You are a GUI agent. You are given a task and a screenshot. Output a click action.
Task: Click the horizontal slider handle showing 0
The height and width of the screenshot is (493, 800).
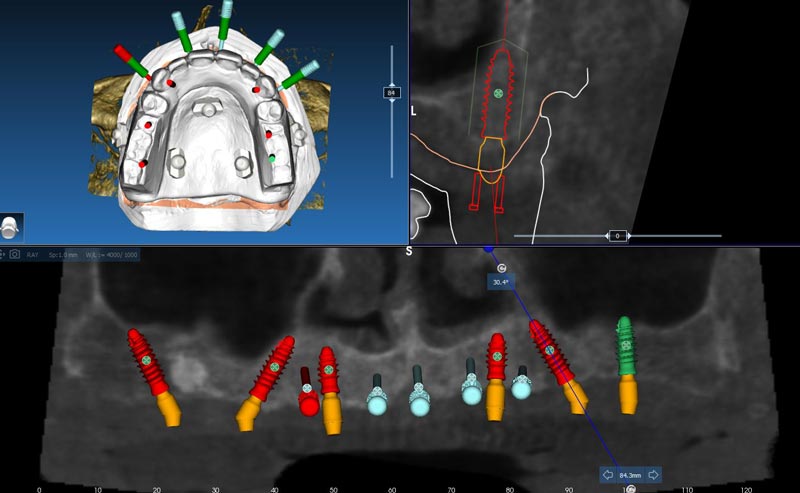point(618,236)
